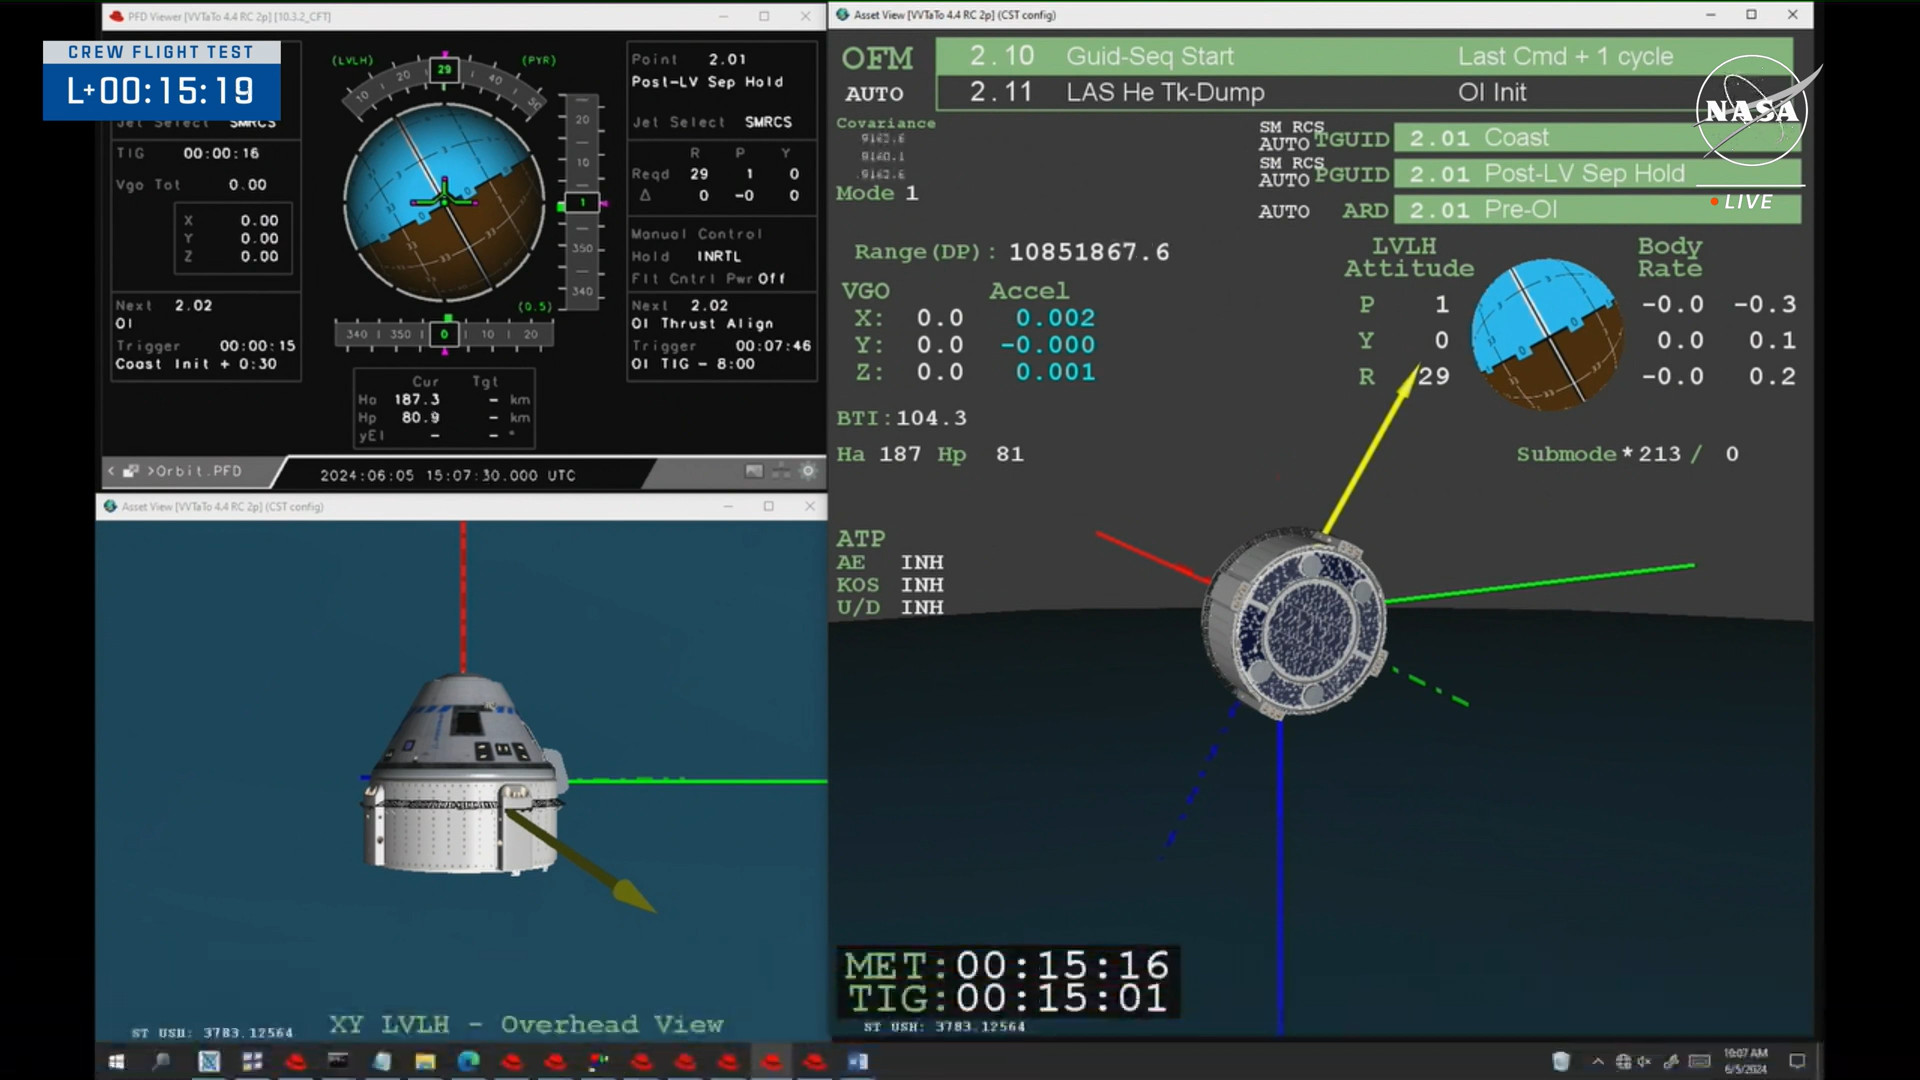Click the window icon beside Orbit.PFD
This screenshot has height=1080, width=1920.
click(131, 471)
